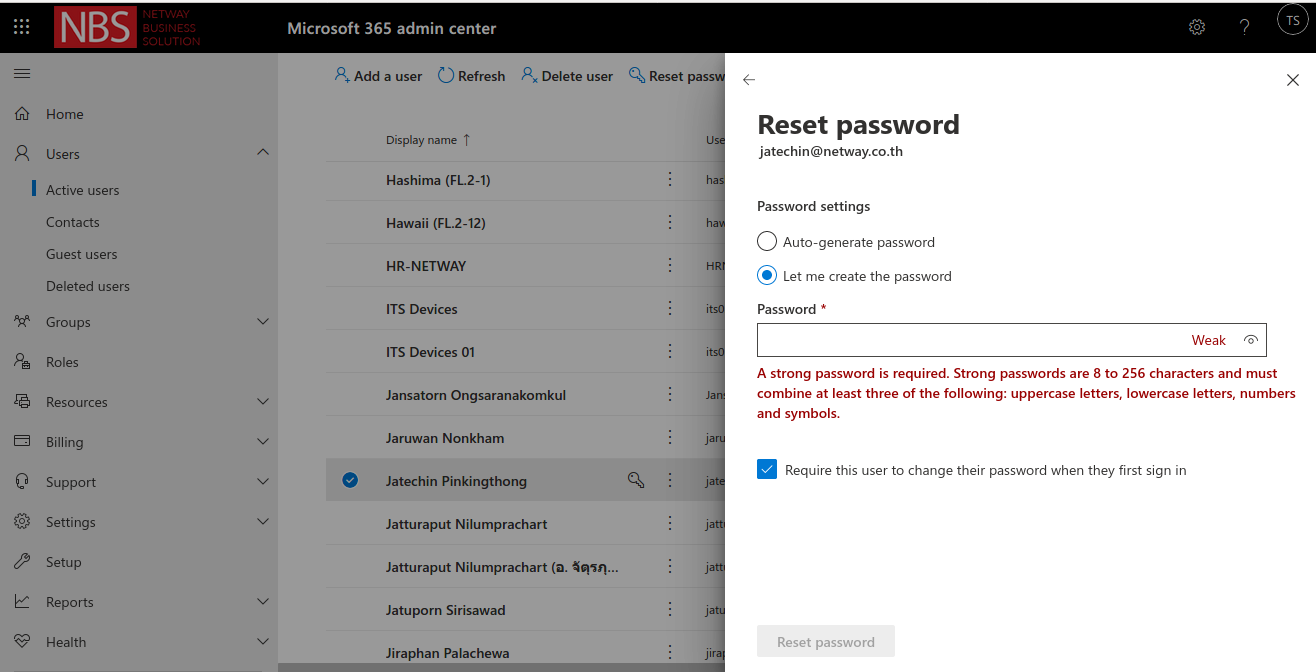
Task: Expand the Billing navigation section
Action: (x=263, y=442)
